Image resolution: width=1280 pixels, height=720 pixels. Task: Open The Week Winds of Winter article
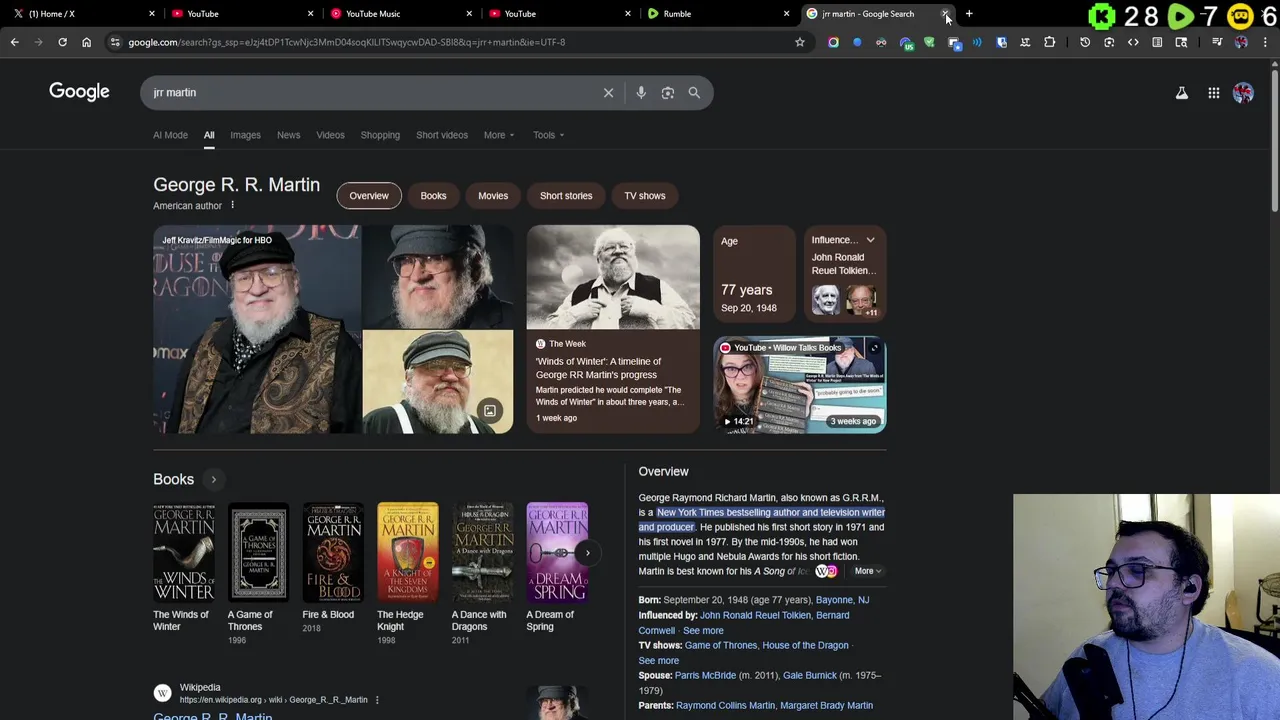613,329
